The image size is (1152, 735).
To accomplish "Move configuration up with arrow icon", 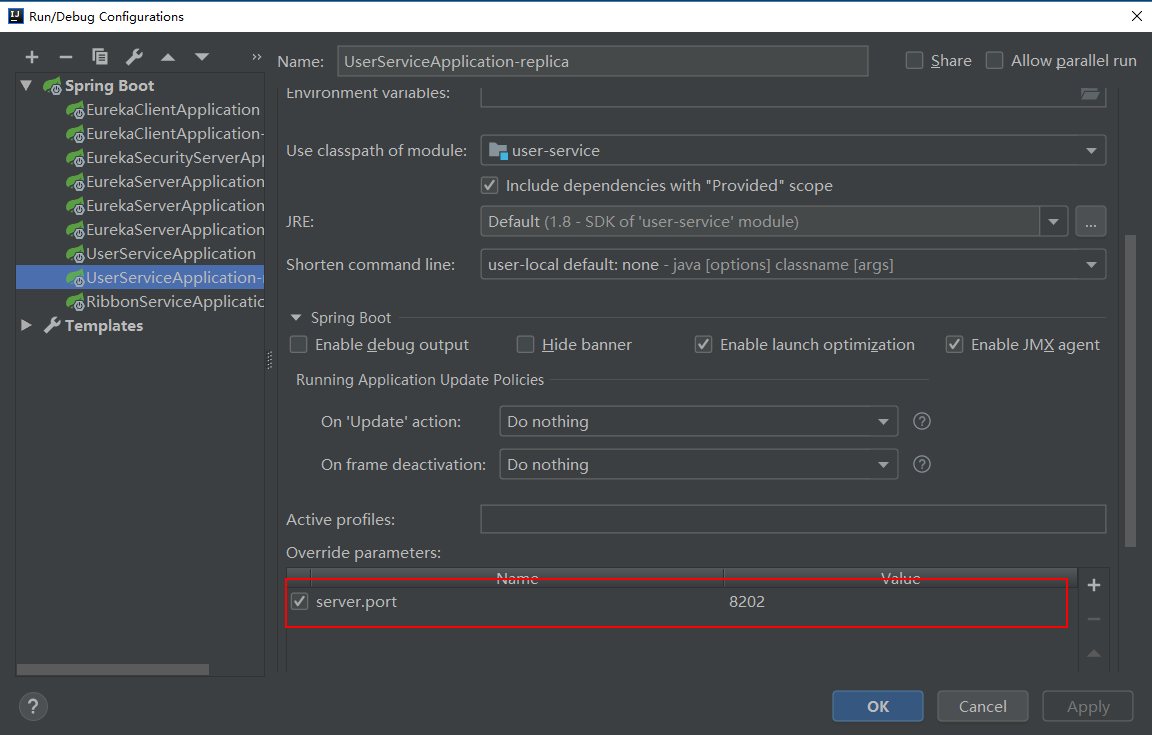I will tap(168, 57).
